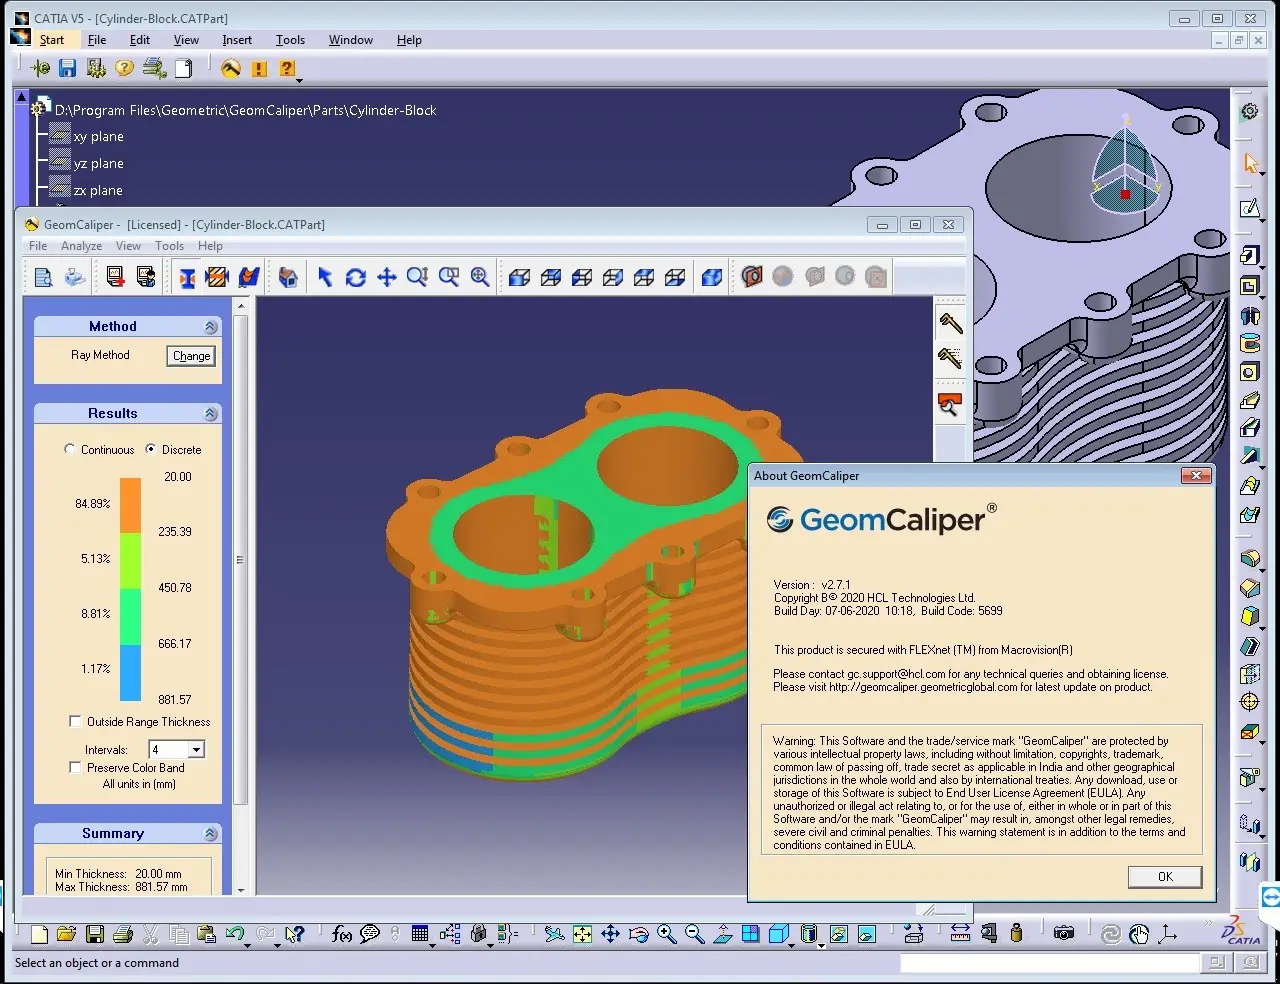Open CATIA Edit menu
Screen dimensions: 1280x984
140,40
